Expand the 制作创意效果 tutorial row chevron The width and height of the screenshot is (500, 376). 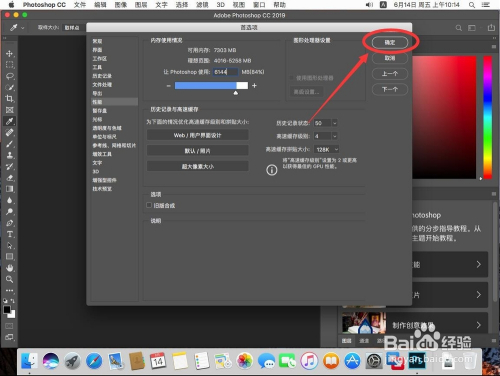pyautogui.click(x=479, y=325)
